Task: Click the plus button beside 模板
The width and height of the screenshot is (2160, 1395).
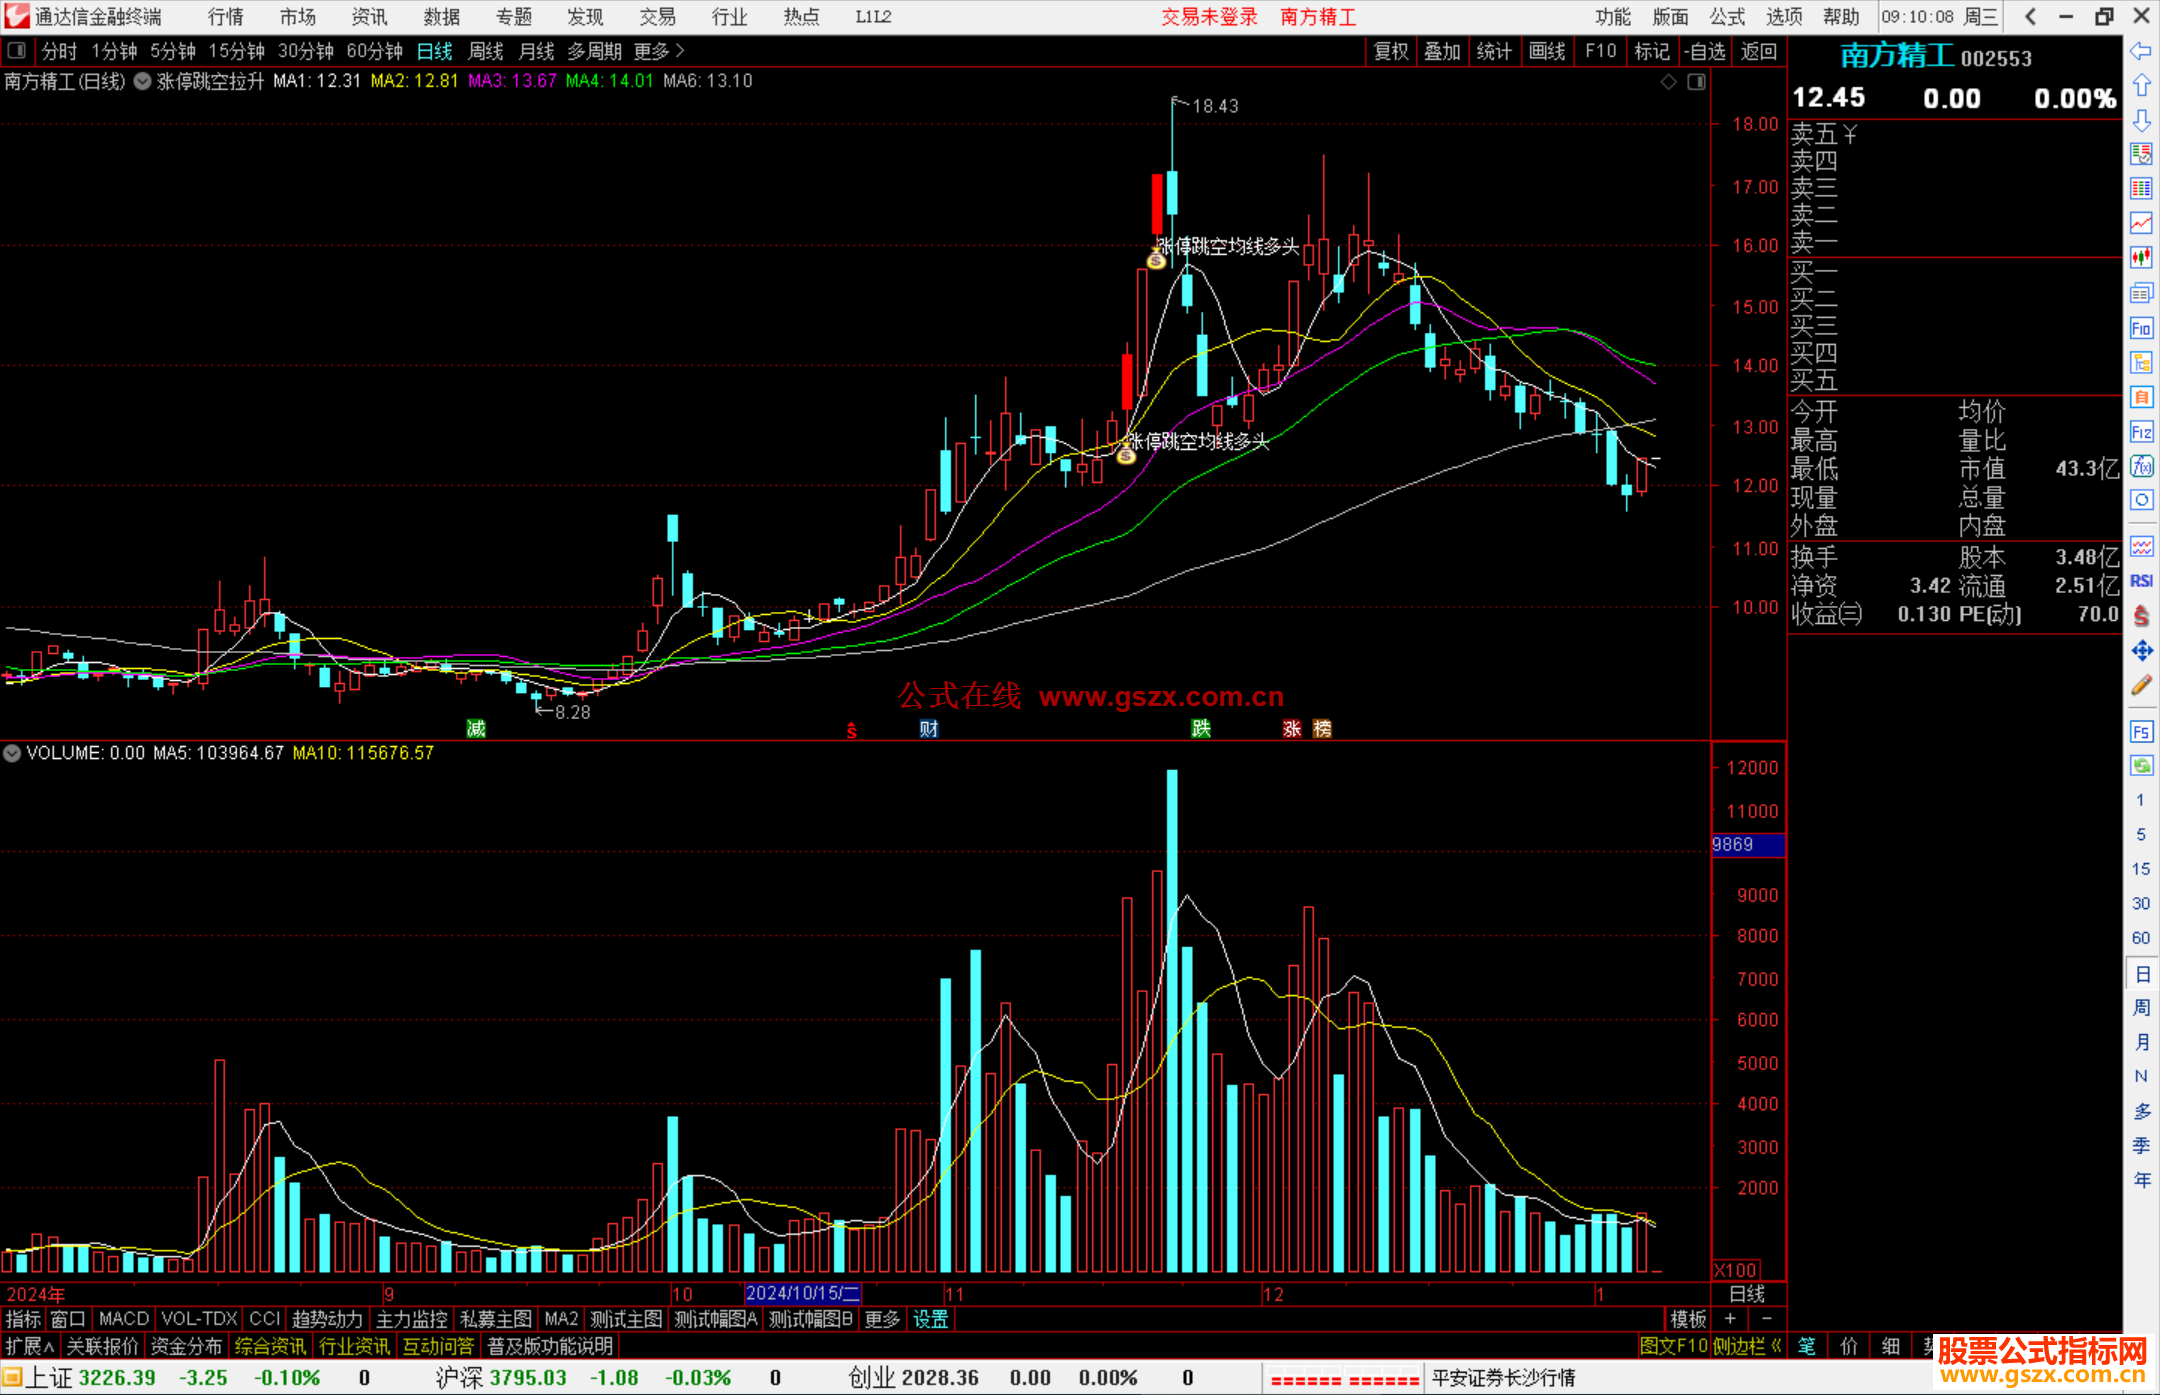Action: coord(1730,1319)
